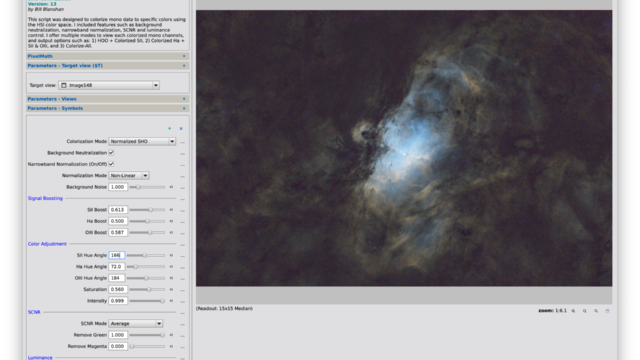Expand the Parameters - Target view ($T) bar
Image resolution: width=640 pixels, height=360 pixels.
coord(108,66)
